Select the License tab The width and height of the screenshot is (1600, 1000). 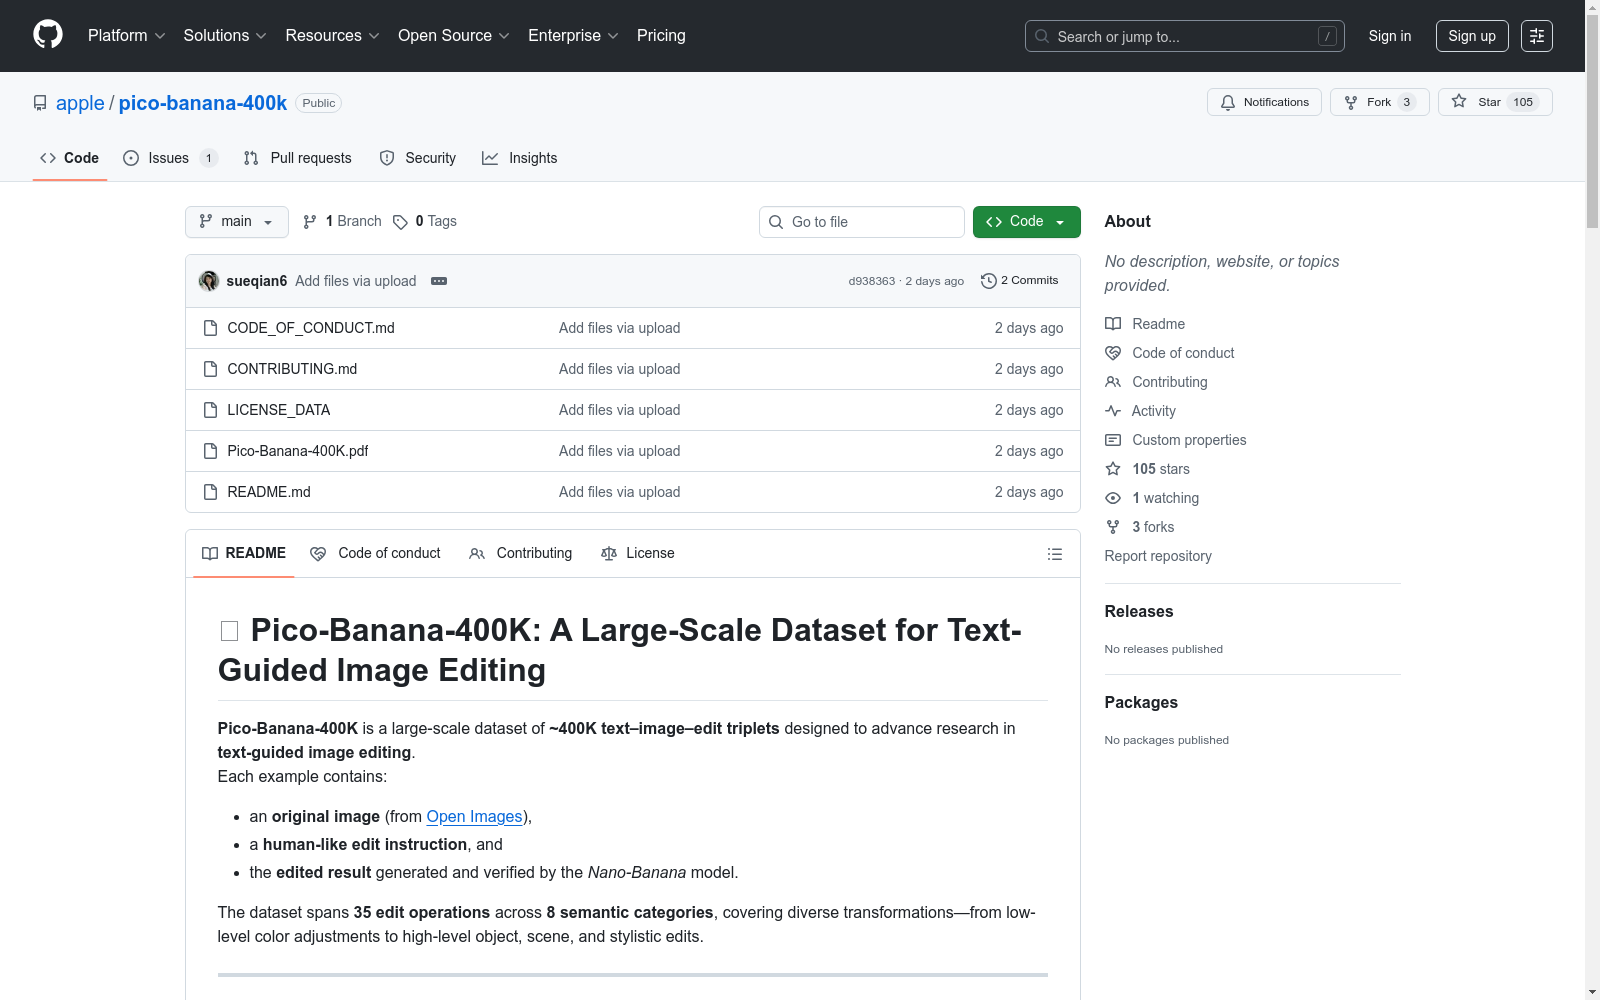[638, 553]
